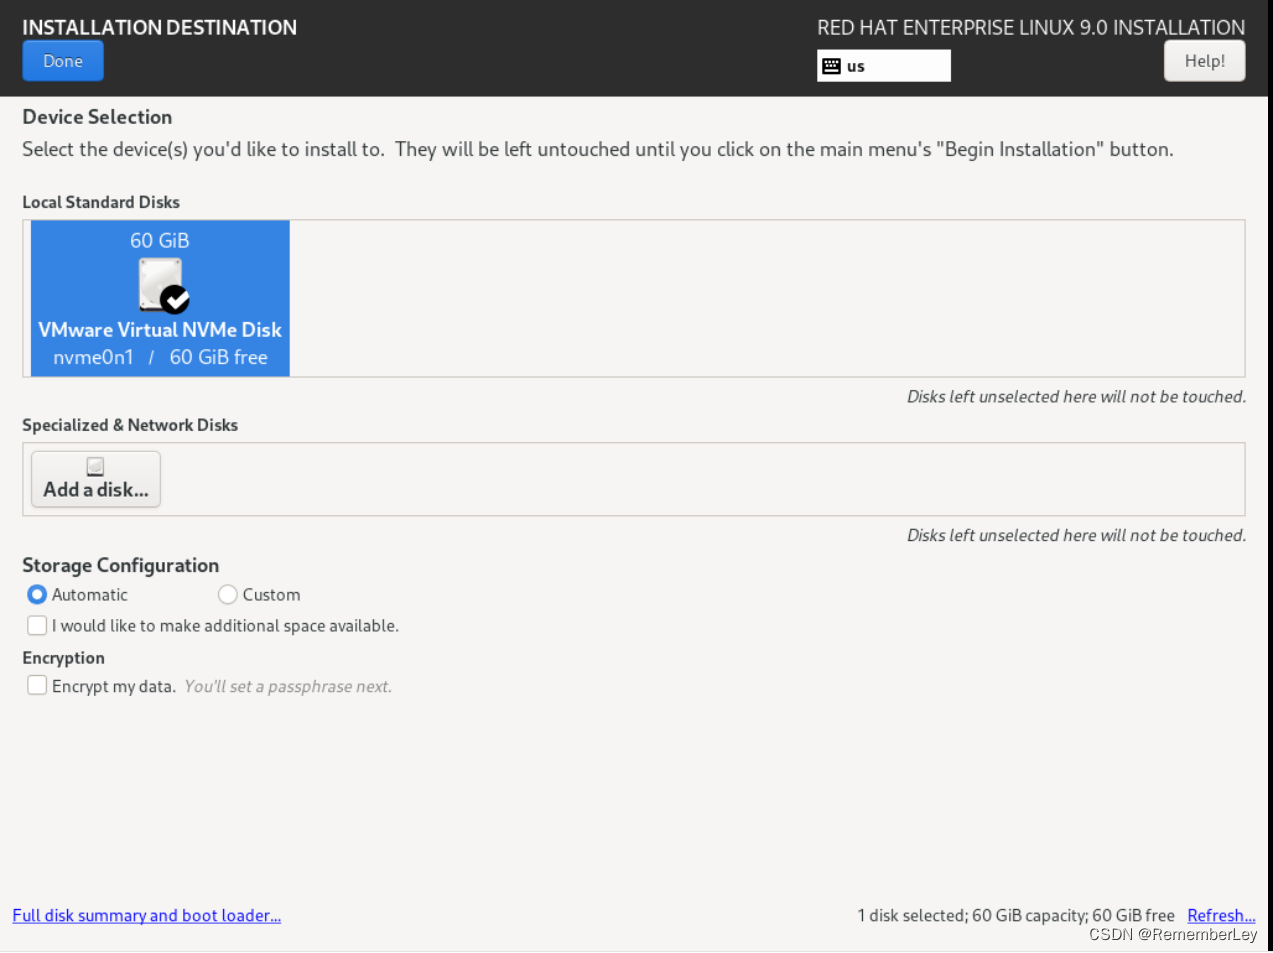Click the INSTALLATION DESTINATION title

coord(160,27)
